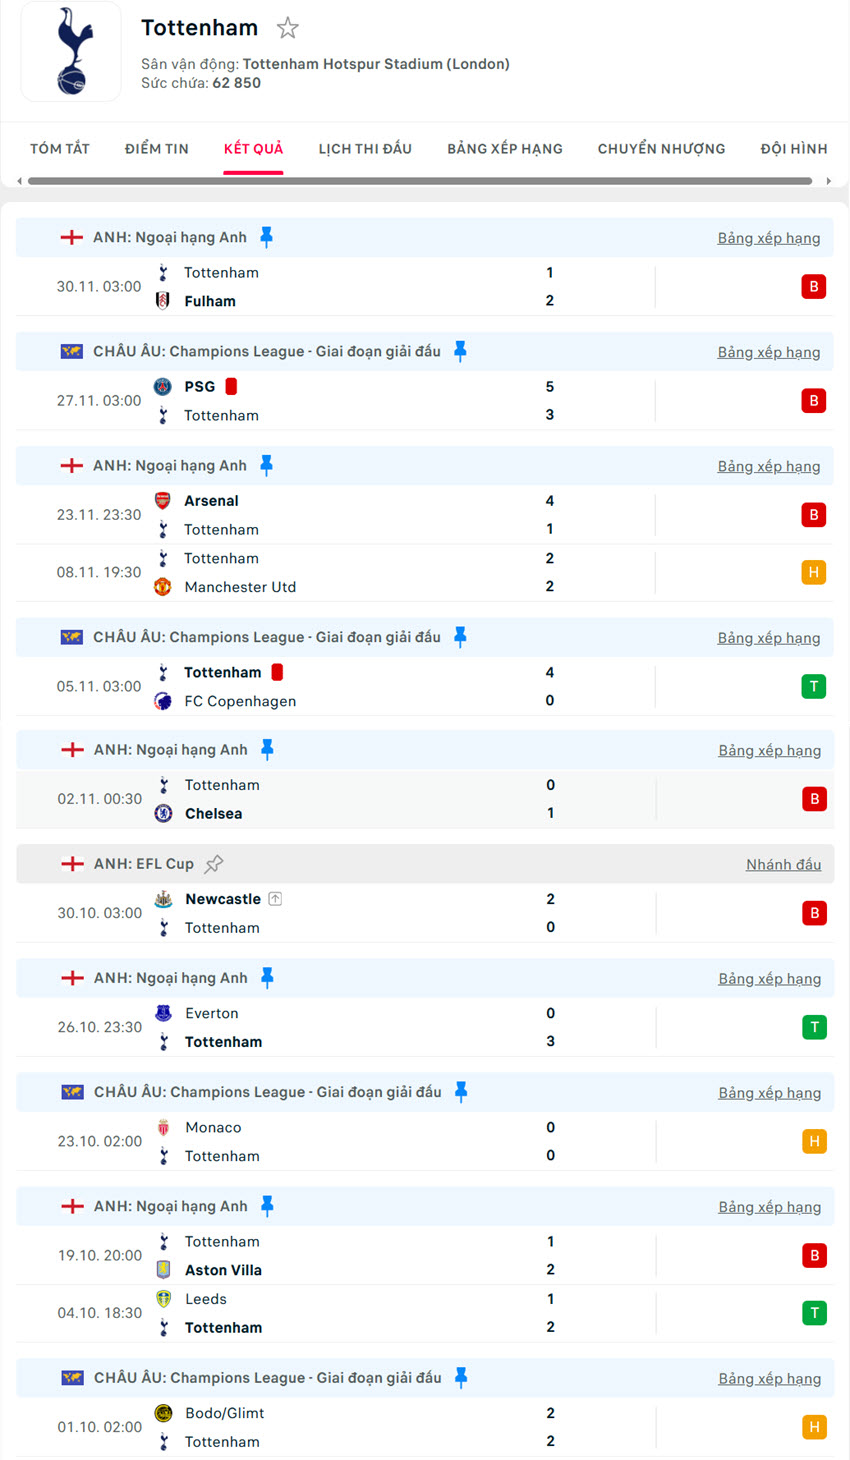Screen dimensions: 850x1460
Task: Open the Nhánh đấu link for EFL Cup
Action: [783, 865]
